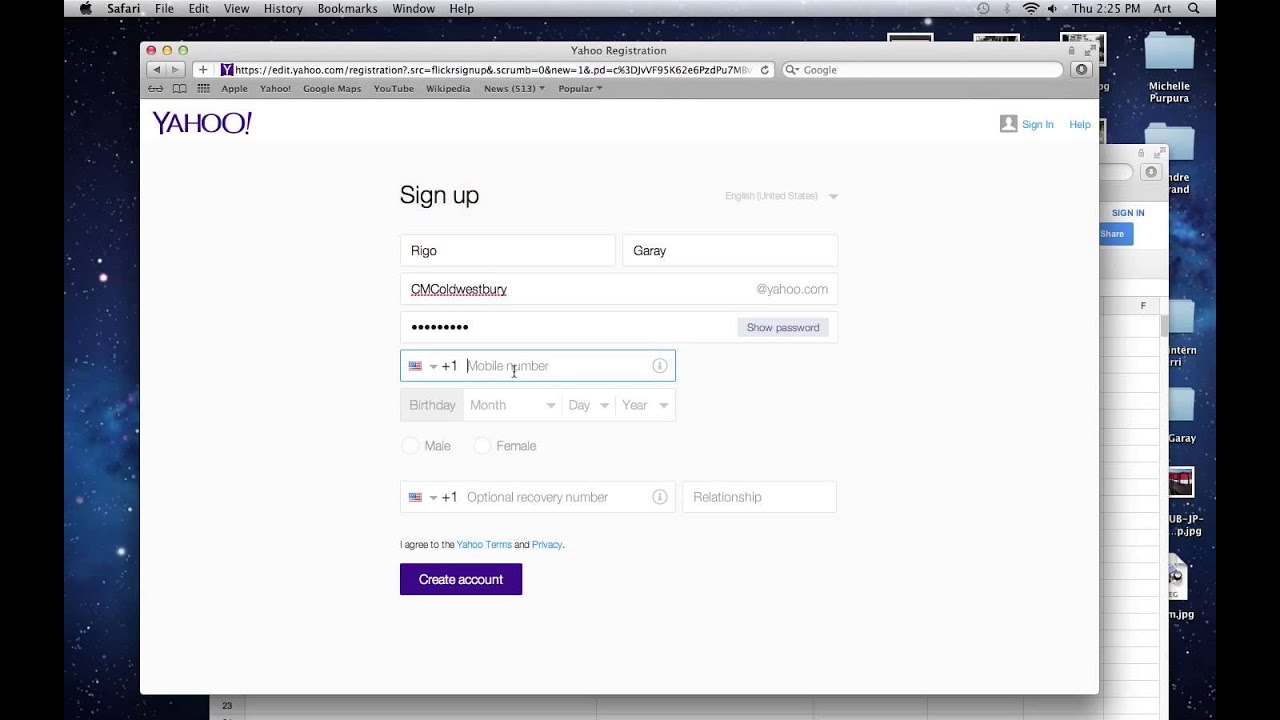Open the English (United States) language dropdown
1280x720 pixels.
(x=782, y=196)
